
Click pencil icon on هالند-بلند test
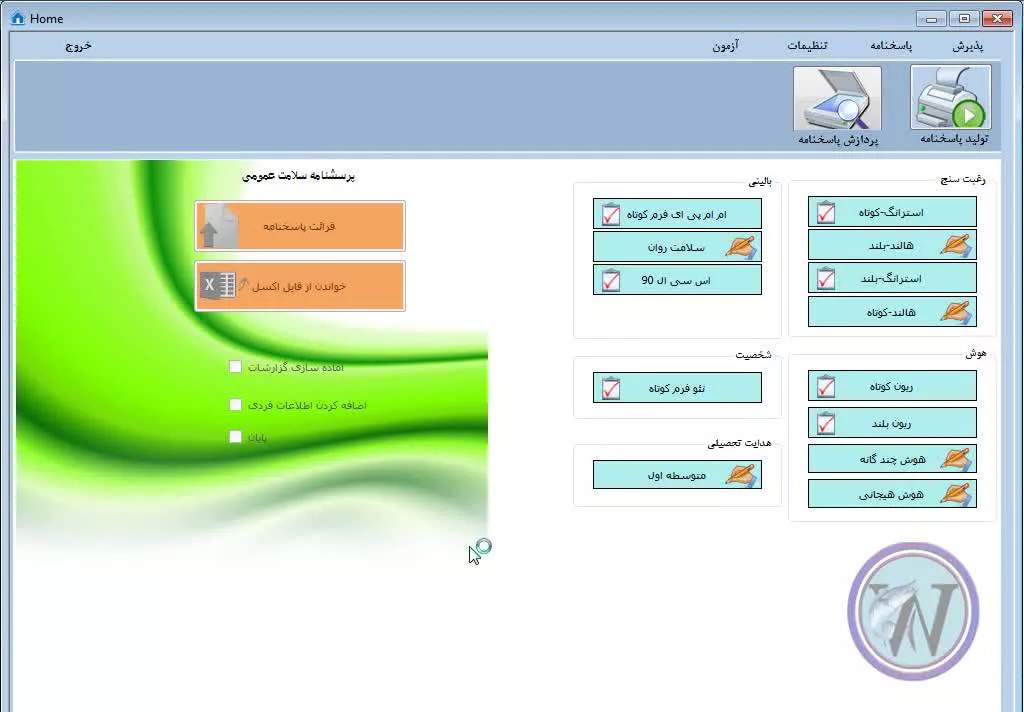[955, 245]
